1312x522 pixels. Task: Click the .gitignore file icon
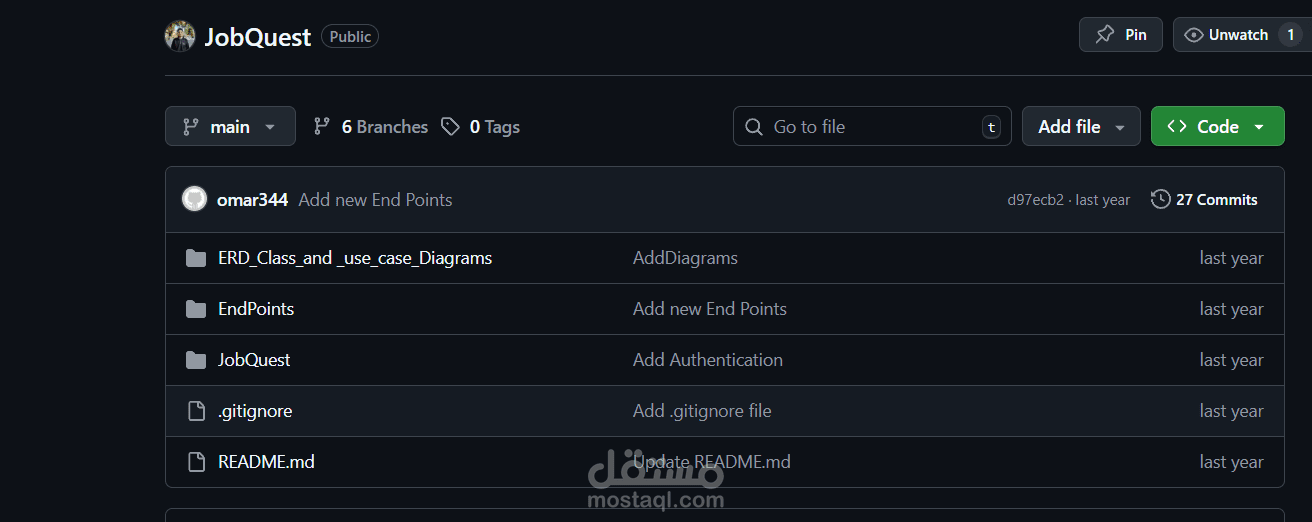coord(196,411)
